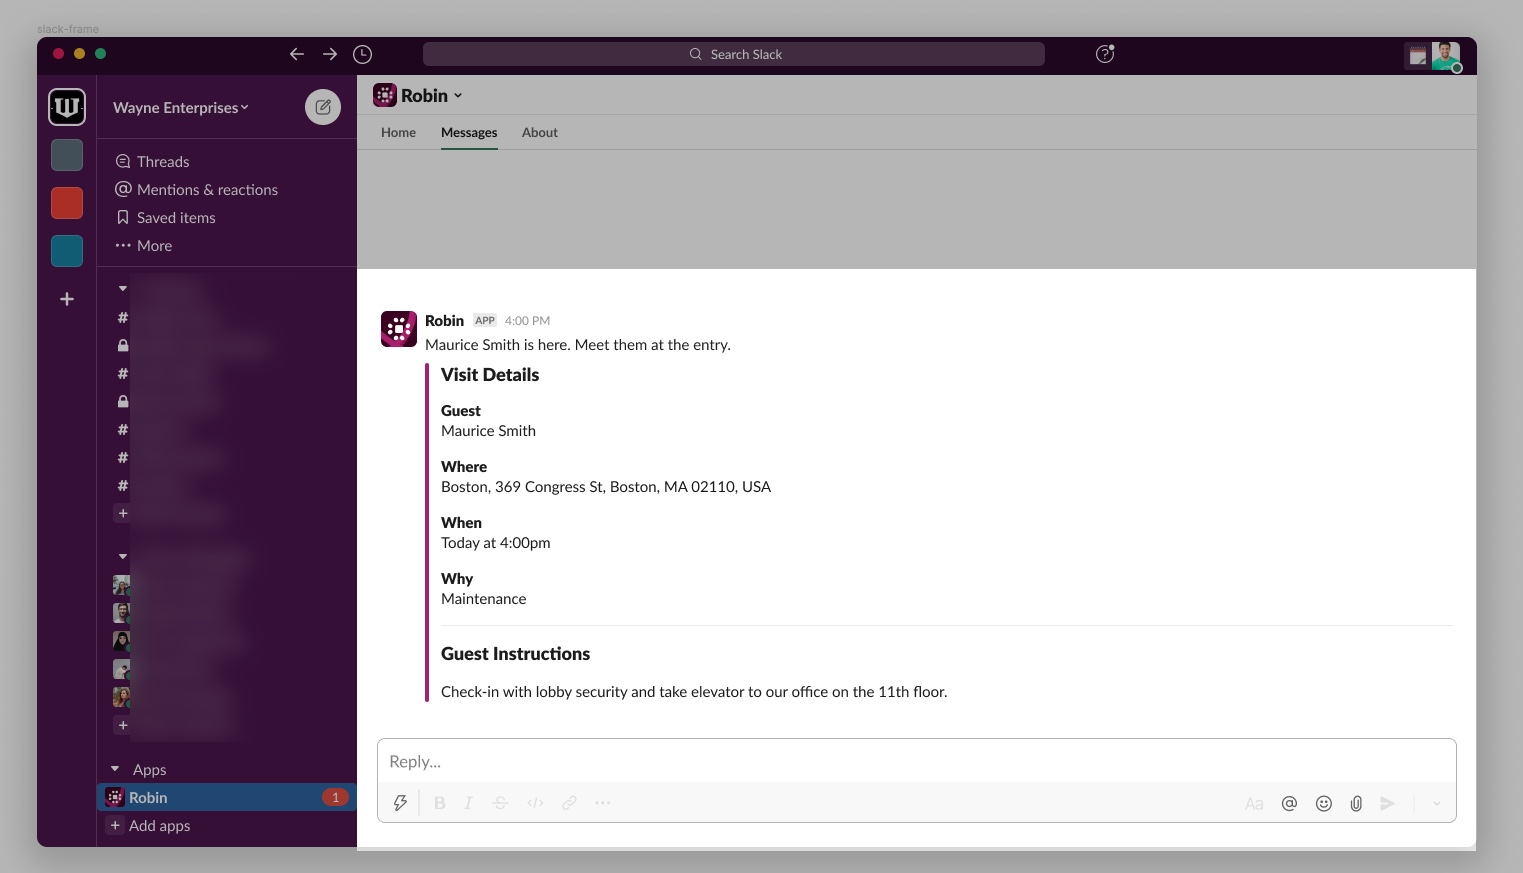Screen dimensions: 1523x873
Task: Click the "Maintenance" visit reason text
Action: (483, 599)
